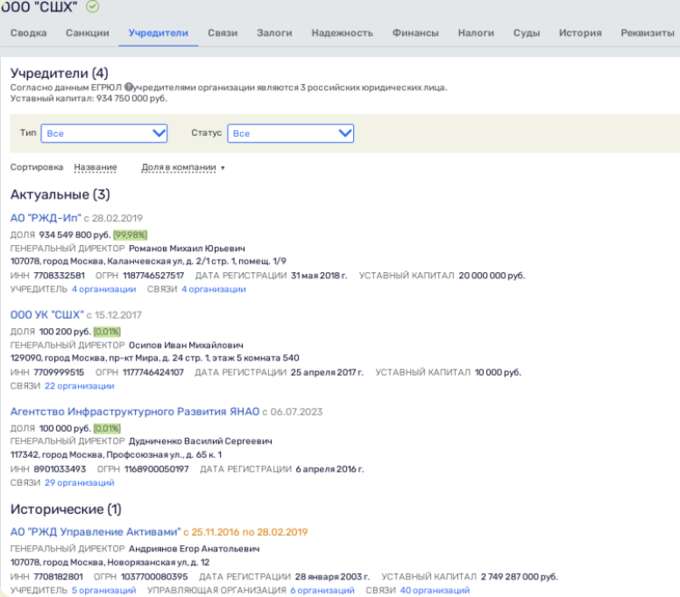
Task: Open 29 организаций связи link
Action: pyautogui.click(x=79, y=483)
